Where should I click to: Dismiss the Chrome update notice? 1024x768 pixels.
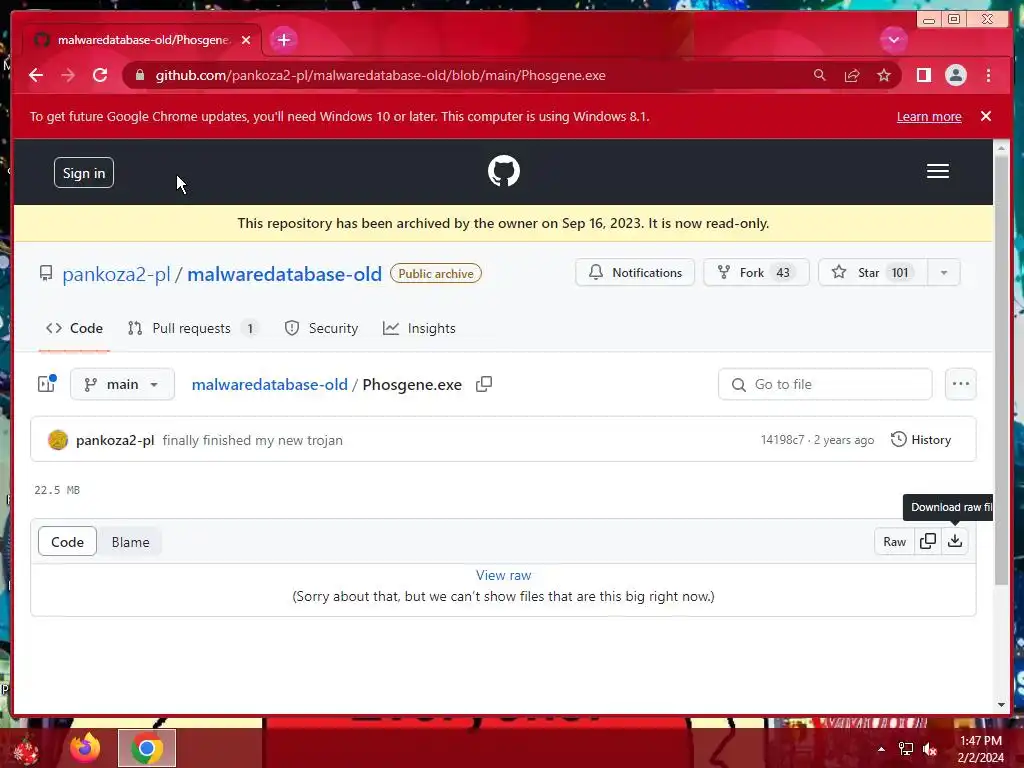coord(986,116)
